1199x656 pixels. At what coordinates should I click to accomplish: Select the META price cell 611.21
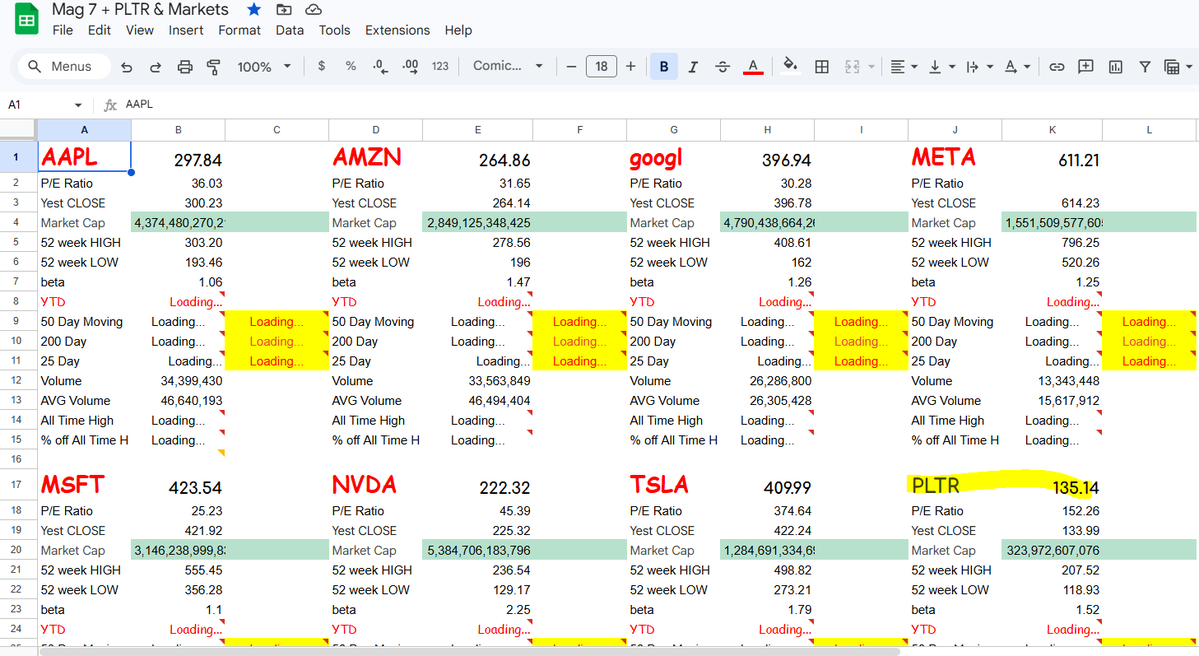tap(1052, 158)
